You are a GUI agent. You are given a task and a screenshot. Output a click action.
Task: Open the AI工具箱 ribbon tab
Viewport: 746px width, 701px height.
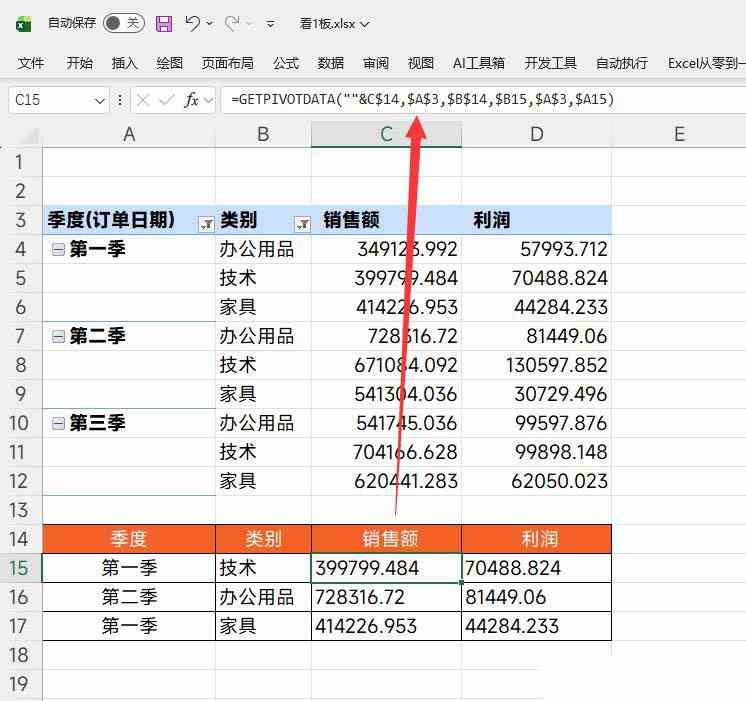(479, 63)
